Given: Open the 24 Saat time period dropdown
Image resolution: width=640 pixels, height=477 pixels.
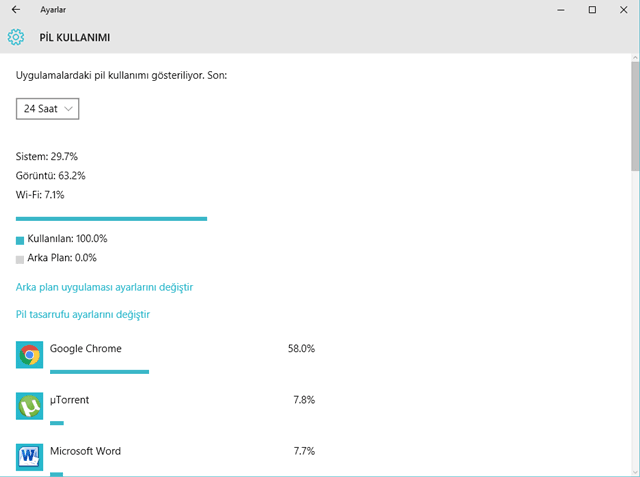Looking at the screenshot, I should point(47,109).
